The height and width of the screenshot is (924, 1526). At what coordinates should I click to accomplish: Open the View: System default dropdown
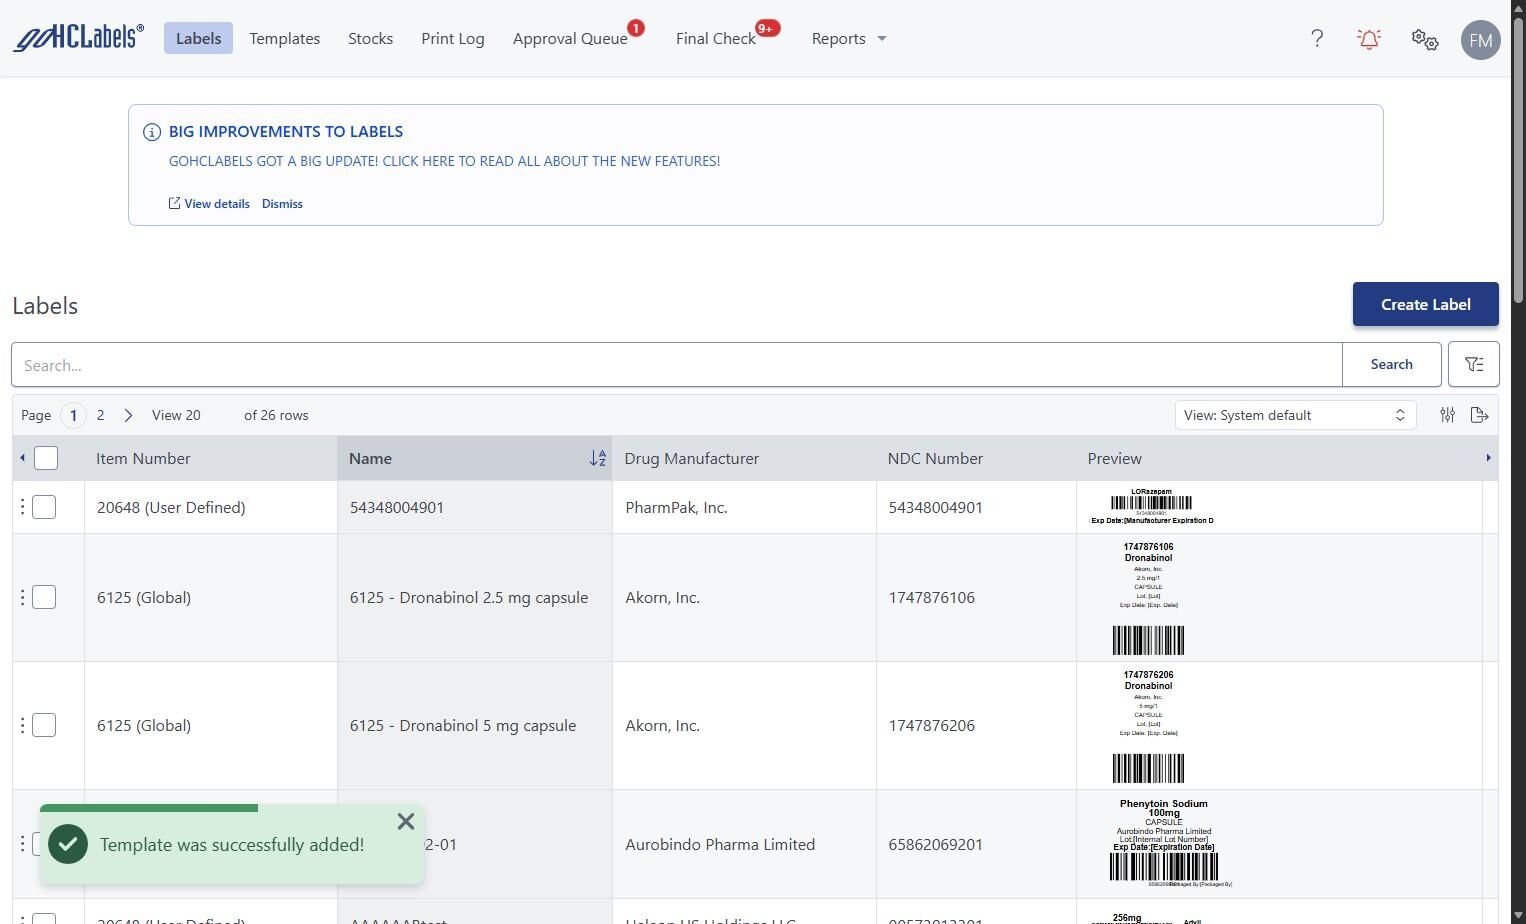pos(1295,415)
